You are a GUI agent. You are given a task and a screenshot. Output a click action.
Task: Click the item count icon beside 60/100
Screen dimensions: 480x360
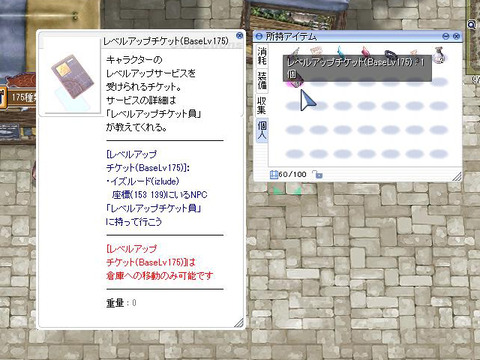(x=273, y=174)
